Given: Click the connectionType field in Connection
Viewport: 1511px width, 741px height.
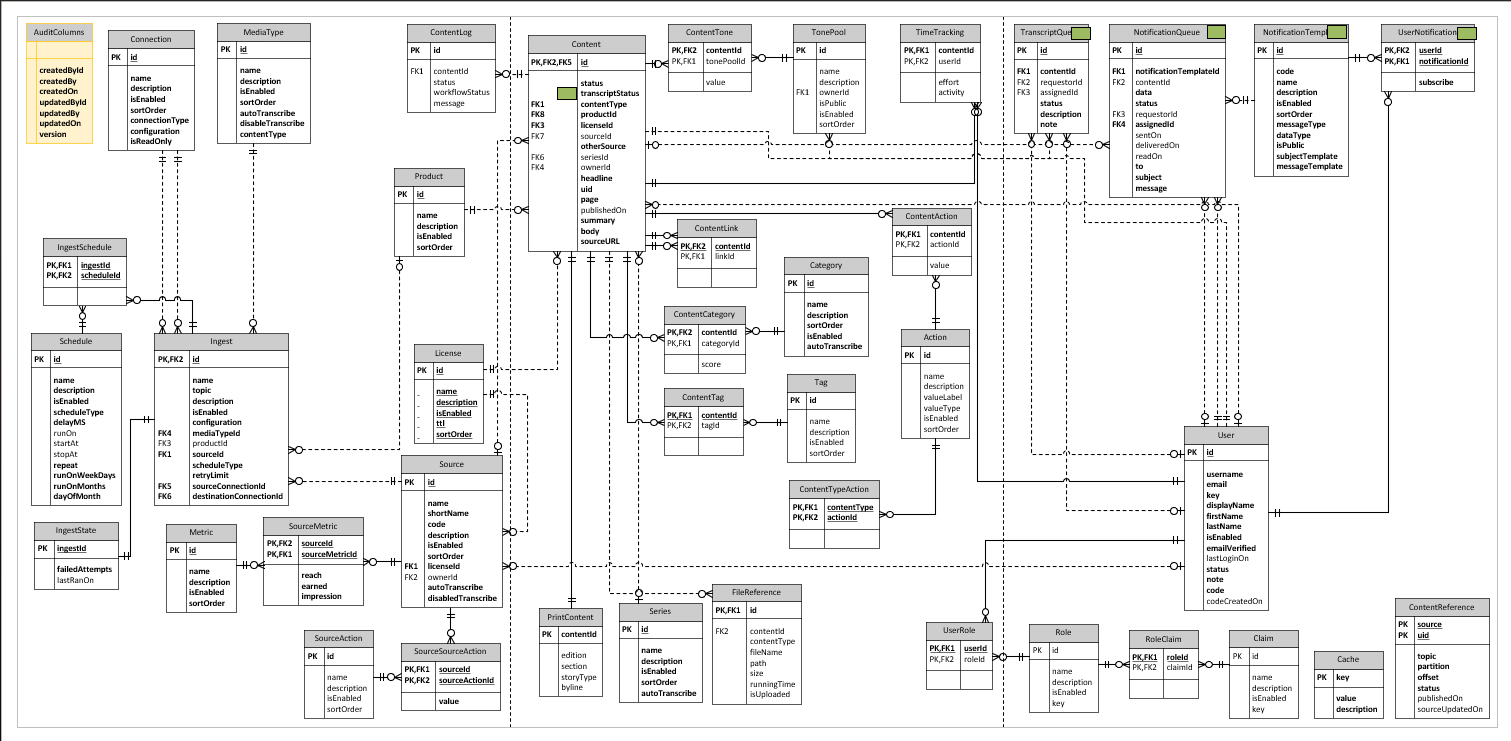Looking at the screenshot, I should coord(160,120).
